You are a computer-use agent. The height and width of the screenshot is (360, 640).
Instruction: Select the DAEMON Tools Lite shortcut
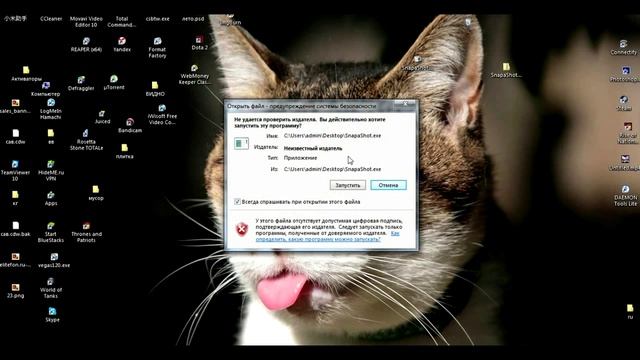coord(625,196)
